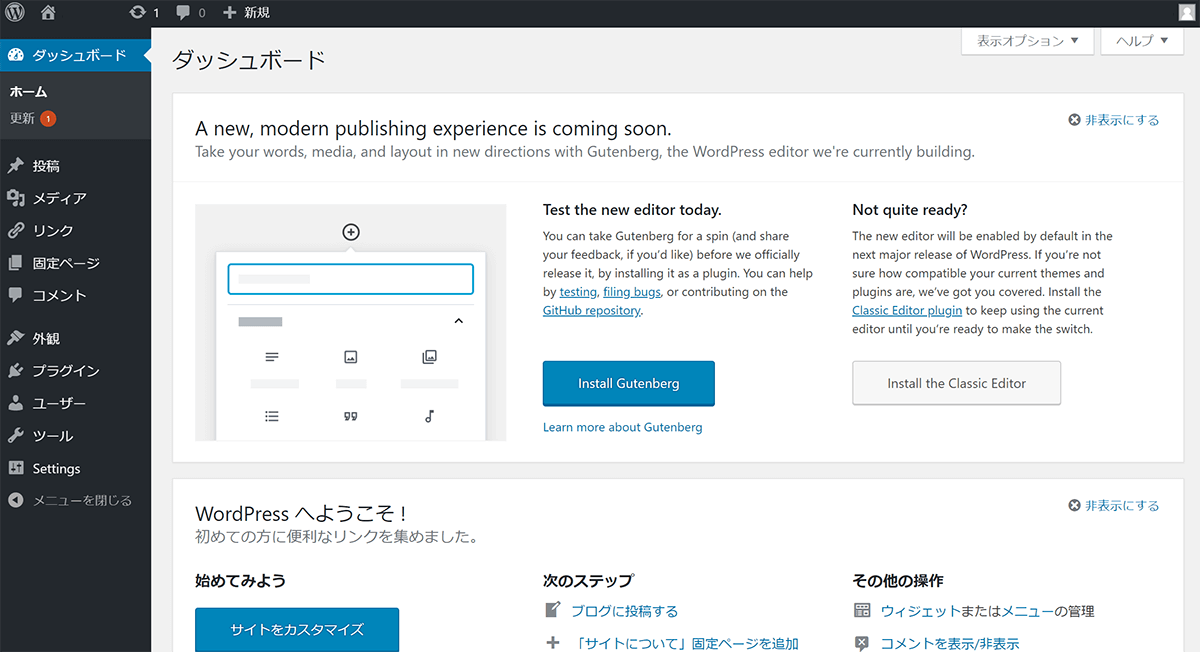This screenshot has height=652, width=1200.
Task: Open comments bubble icon in admin bar
Action: click(x=183, y=13)
